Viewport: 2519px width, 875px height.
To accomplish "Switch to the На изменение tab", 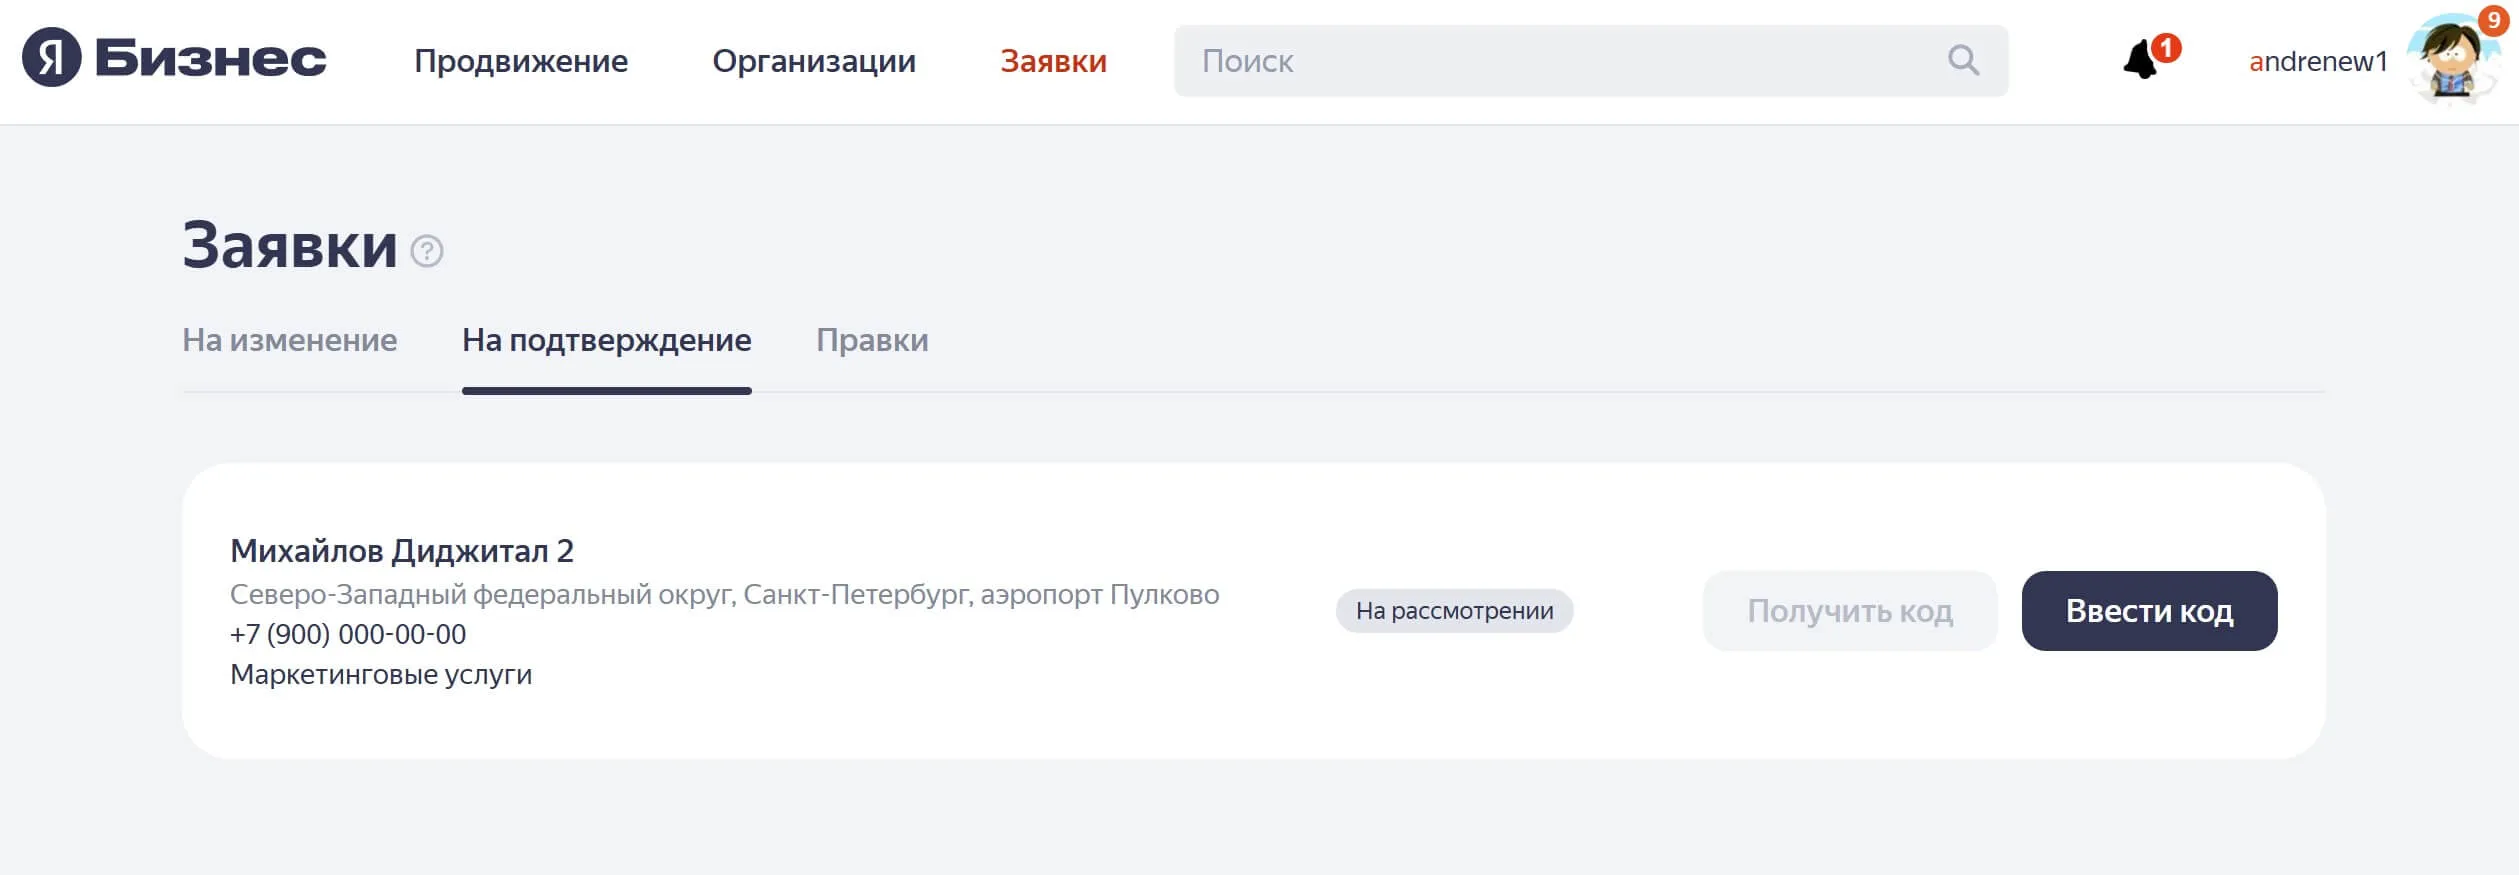I will point(290,340).
